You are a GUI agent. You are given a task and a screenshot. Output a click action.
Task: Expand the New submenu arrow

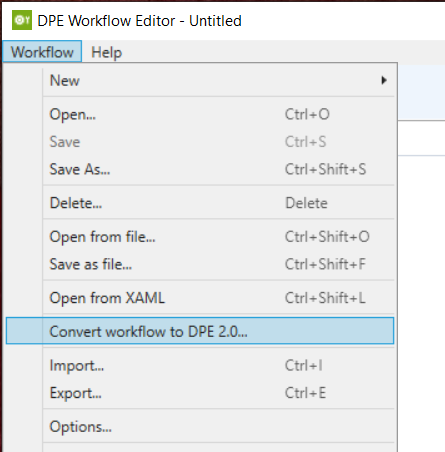click(384, 80)
